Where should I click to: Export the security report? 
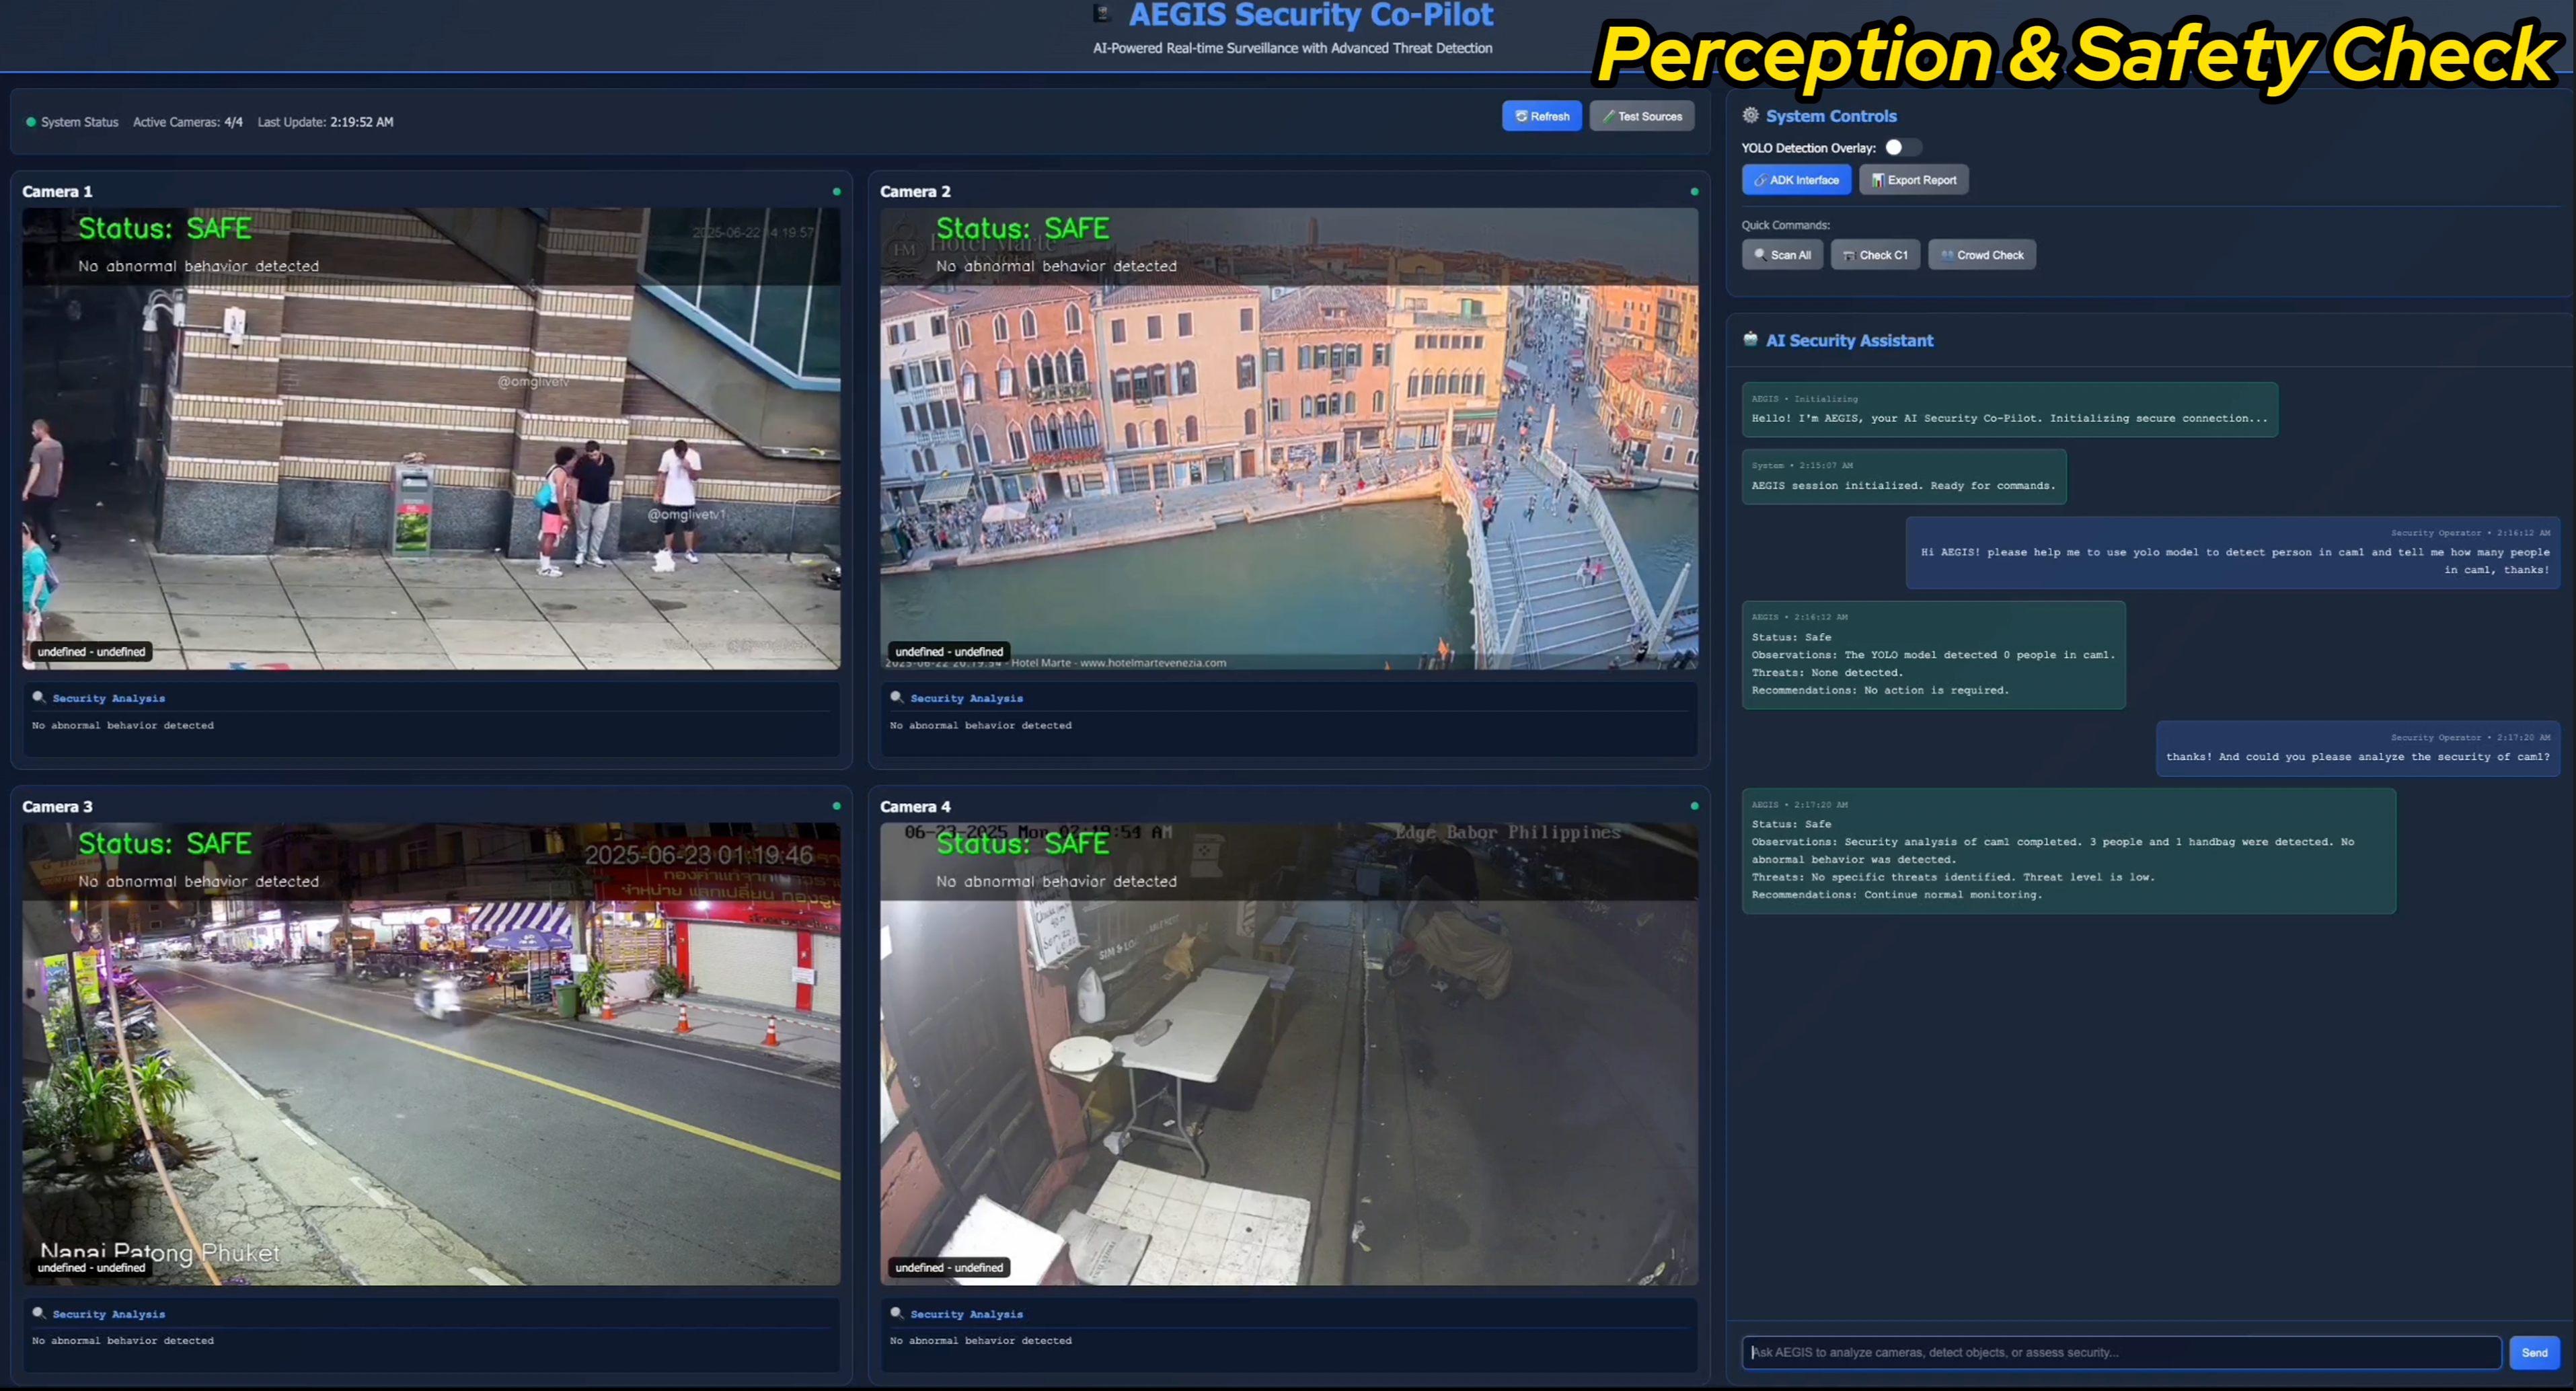[1913, 180]
